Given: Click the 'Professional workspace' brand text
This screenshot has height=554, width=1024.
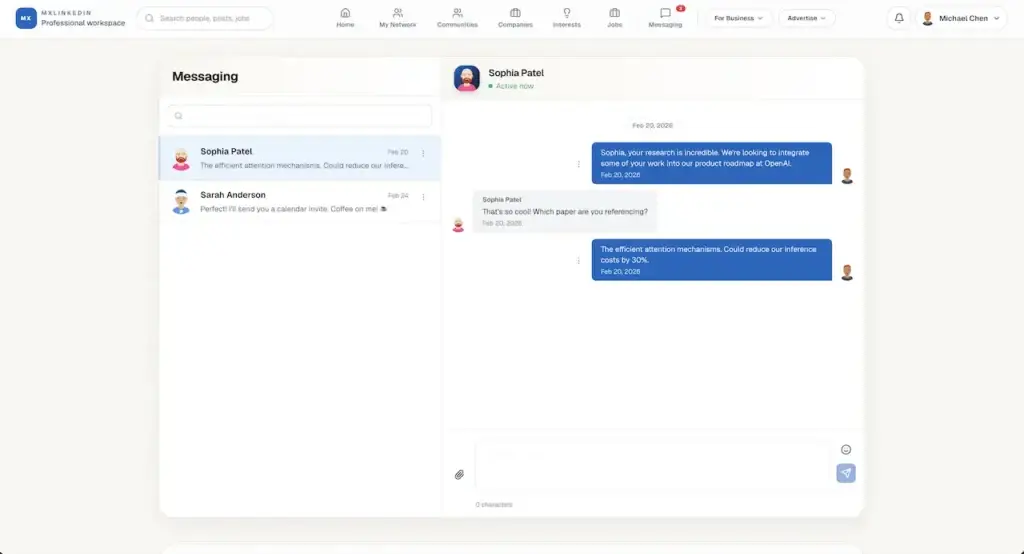Looking at the screenshot, I should (83, 23).
